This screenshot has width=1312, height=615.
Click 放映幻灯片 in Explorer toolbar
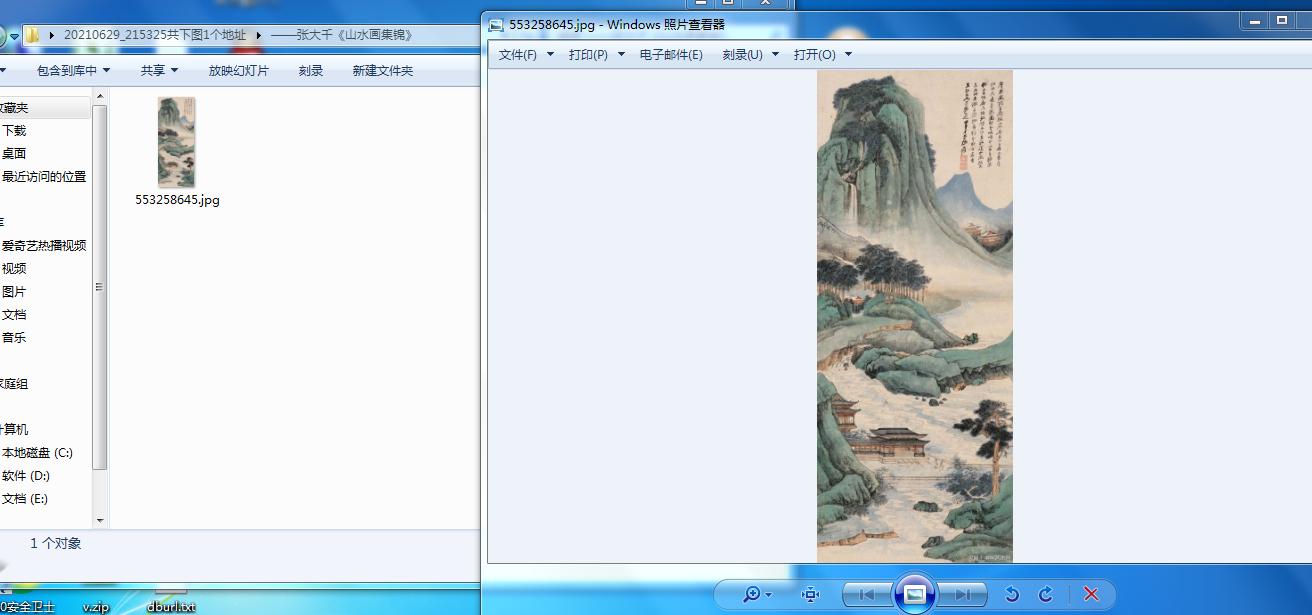(x=239, y=71)
